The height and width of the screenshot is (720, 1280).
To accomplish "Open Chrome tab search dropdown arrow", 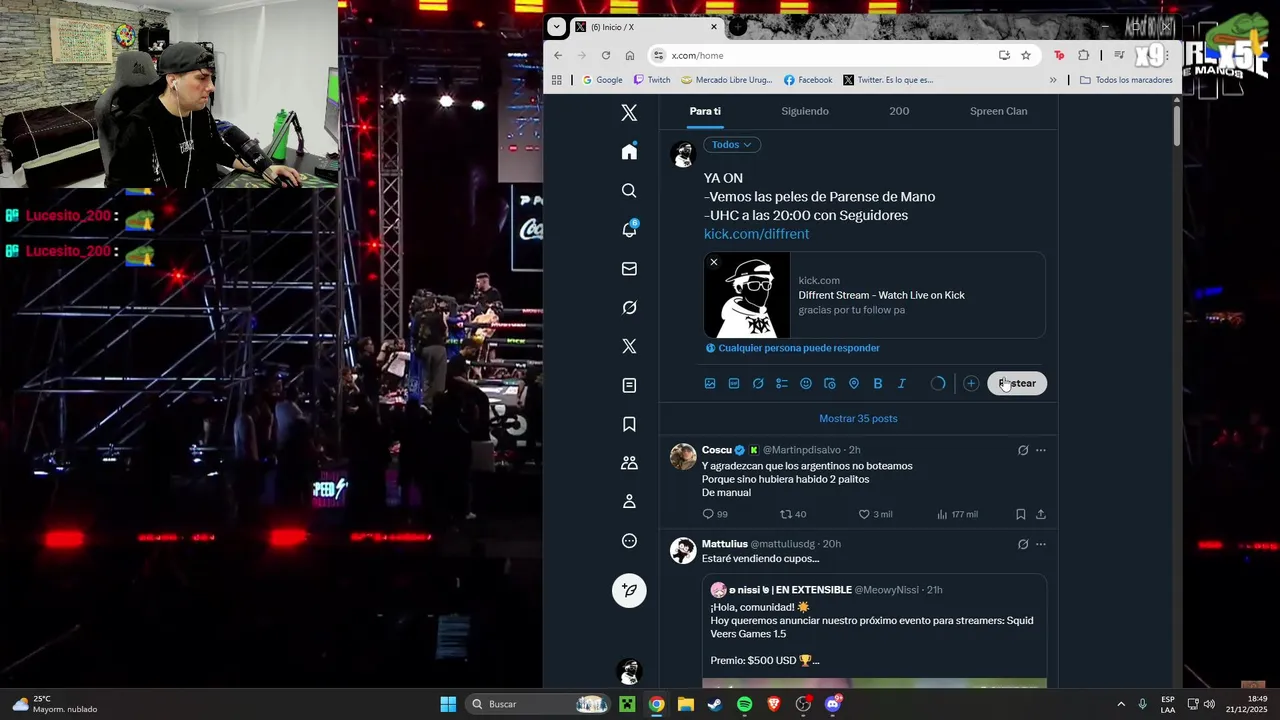I will click(557, 27).
